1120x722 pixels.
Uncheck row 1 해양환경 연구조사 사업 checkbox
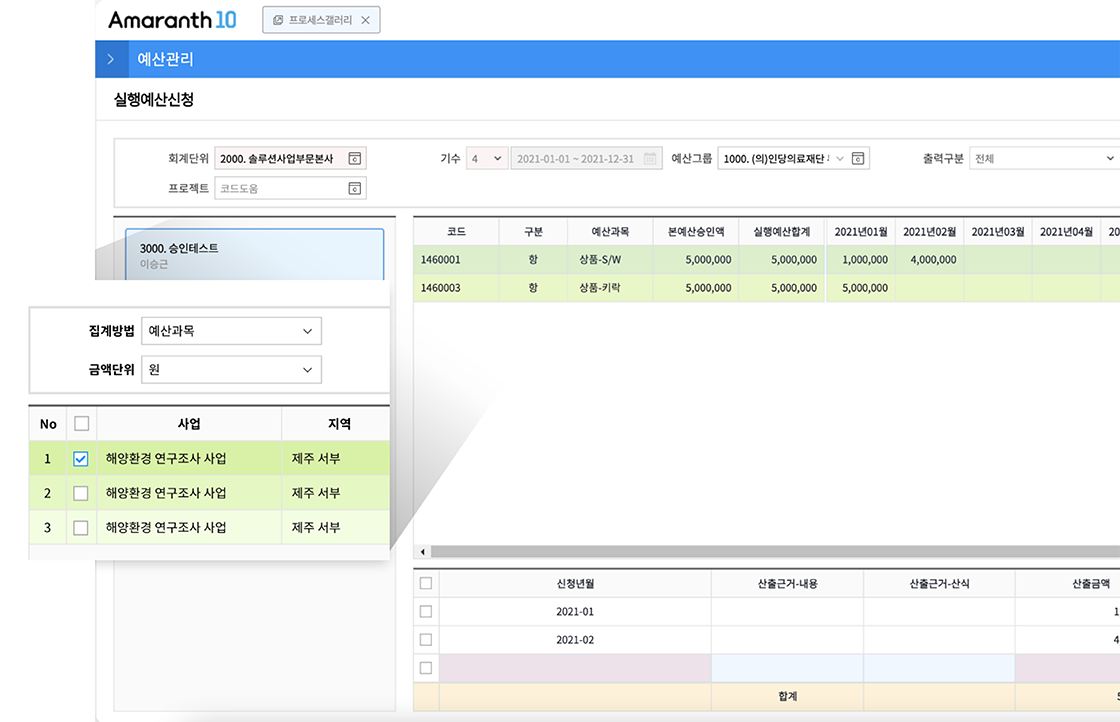pos(81,458)
